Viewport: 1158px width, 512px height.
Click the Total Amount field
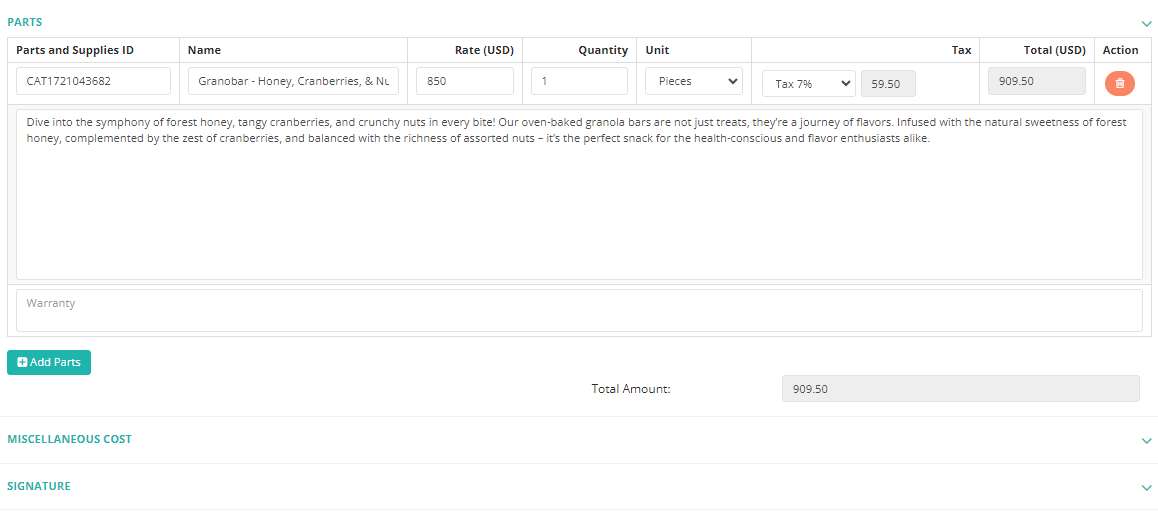click(962, 389)
